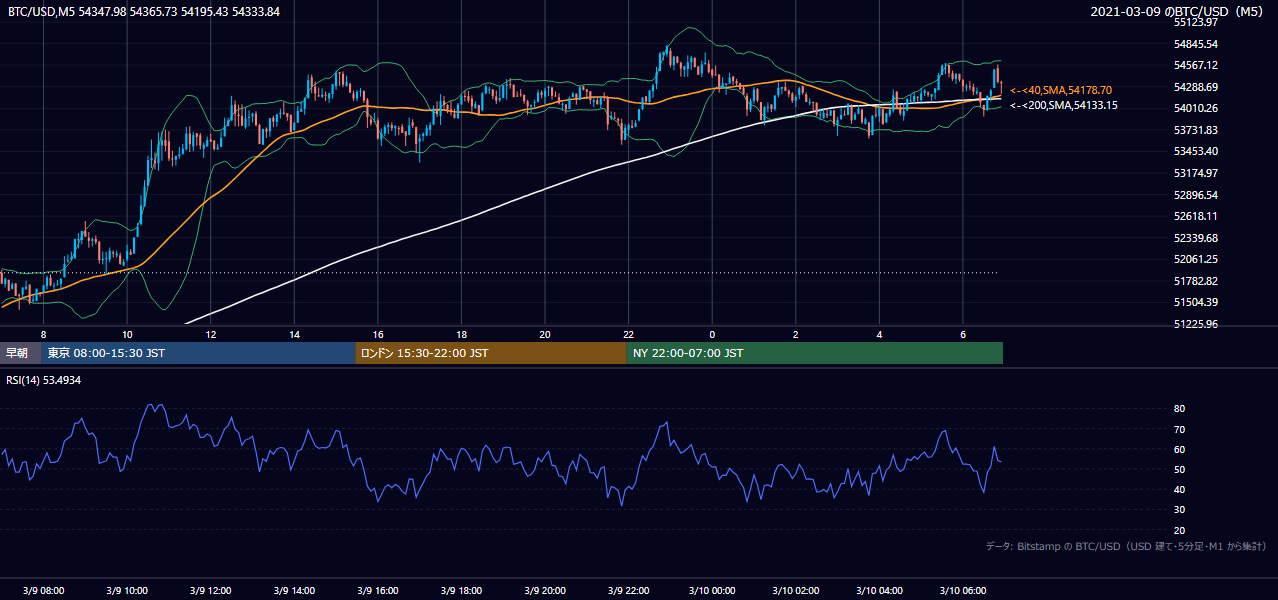Click price axis value 54010.26
Screen dimensions: 1278x600
point(1196,108)
